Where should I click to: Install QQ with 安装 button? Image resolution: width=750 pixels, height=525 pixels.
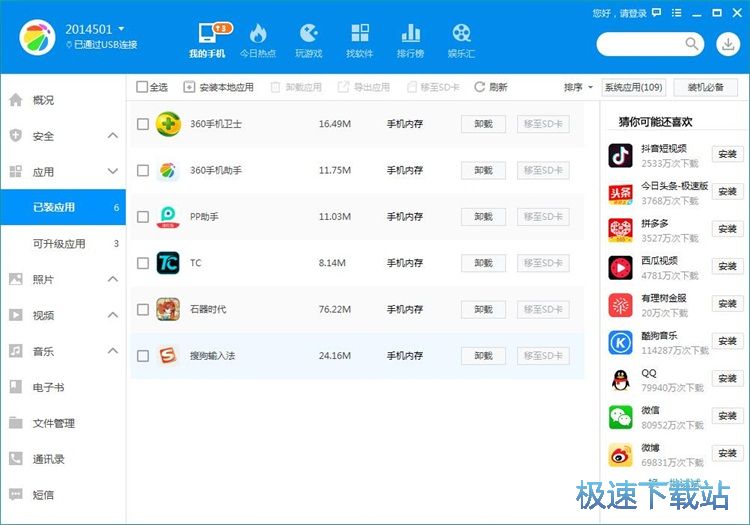click(727, 378)
